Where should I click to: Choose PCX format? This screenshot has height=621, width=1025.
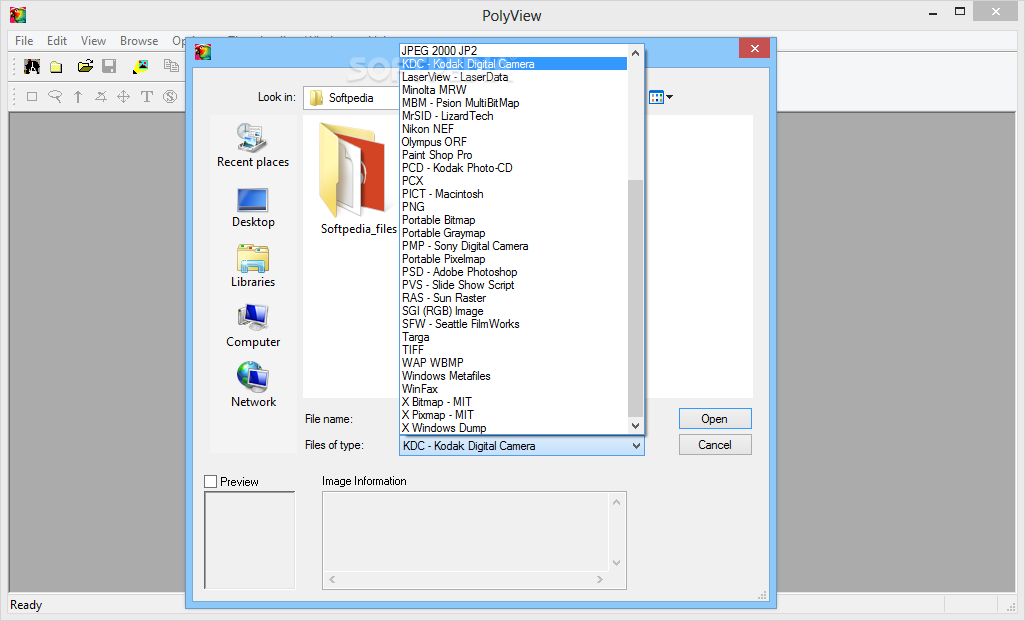pyautogui.click(x=513, y=181)
